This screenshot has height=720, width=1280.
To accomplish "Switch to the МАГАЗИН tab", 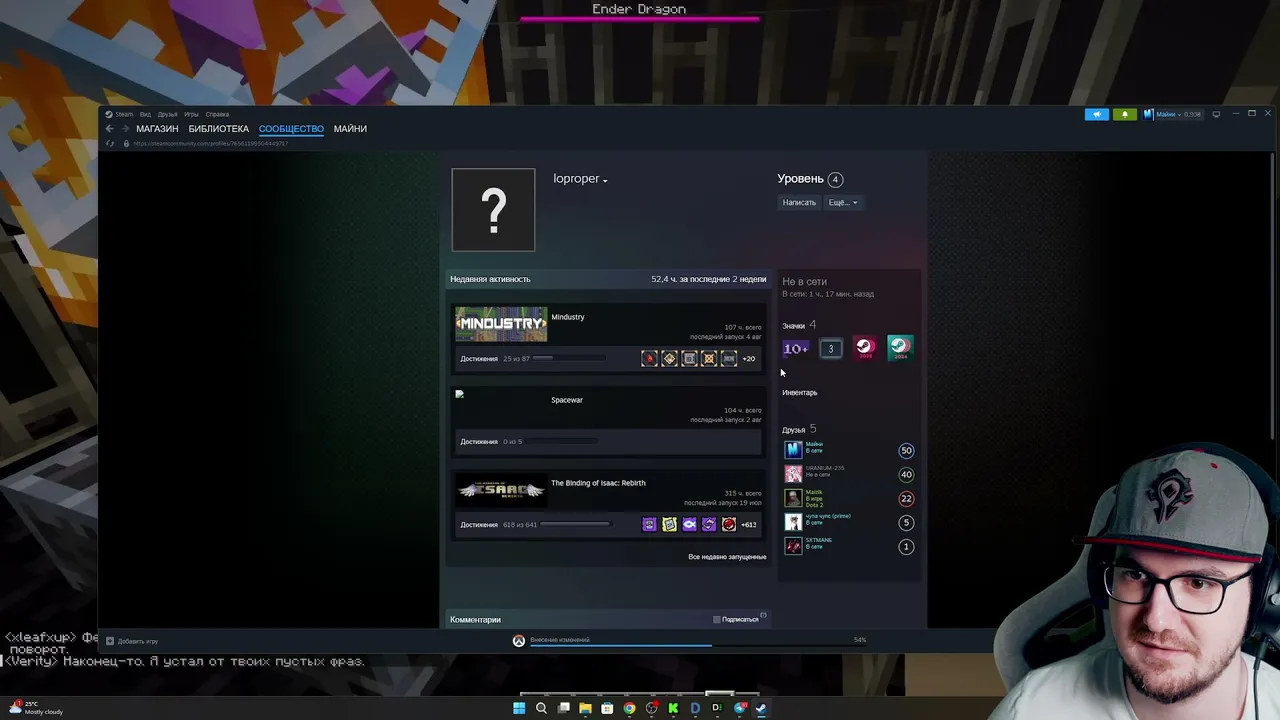I will click(157, 129).
